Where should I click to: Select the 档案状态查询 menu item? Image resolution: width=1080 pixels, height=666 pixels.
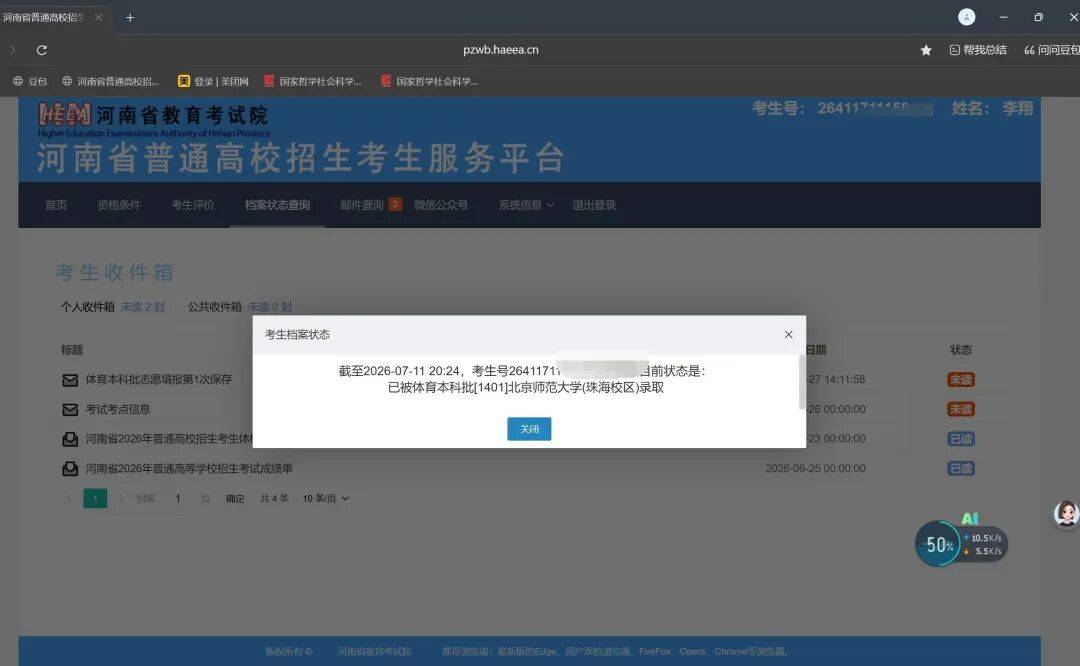277,205
